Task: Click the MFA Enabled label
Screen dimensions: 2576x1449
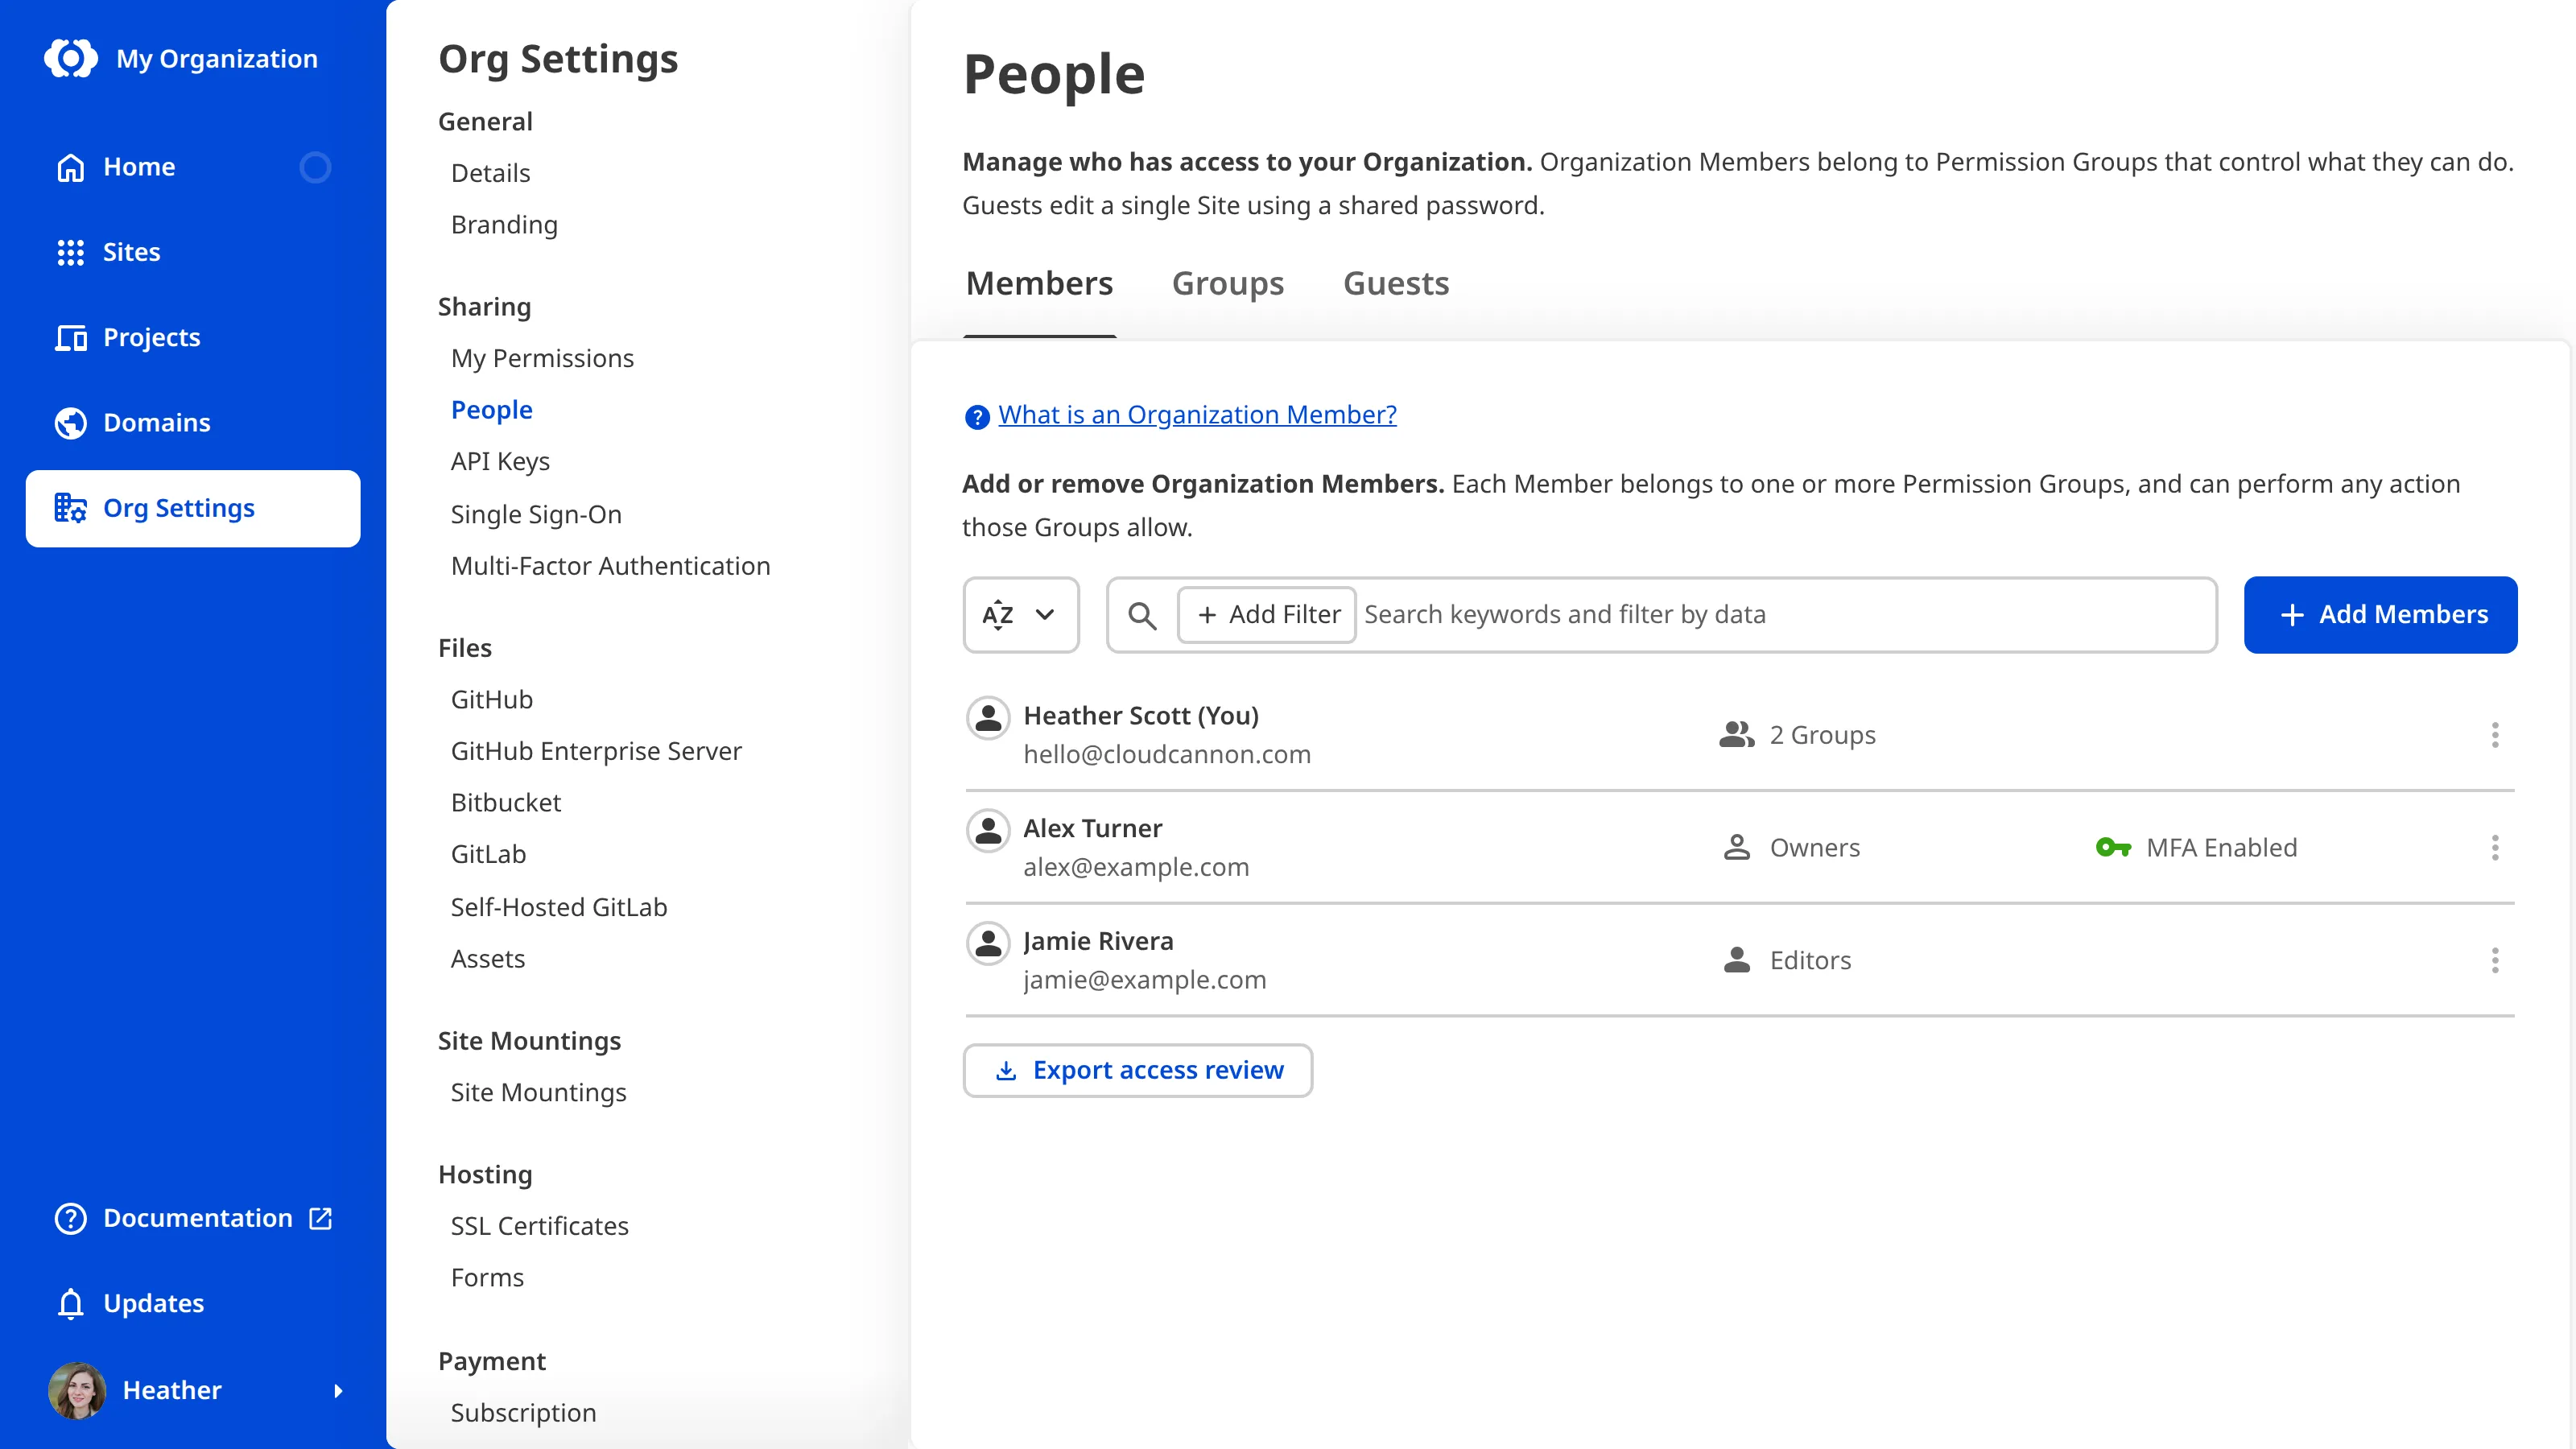Action: [x=2221, y=848]
